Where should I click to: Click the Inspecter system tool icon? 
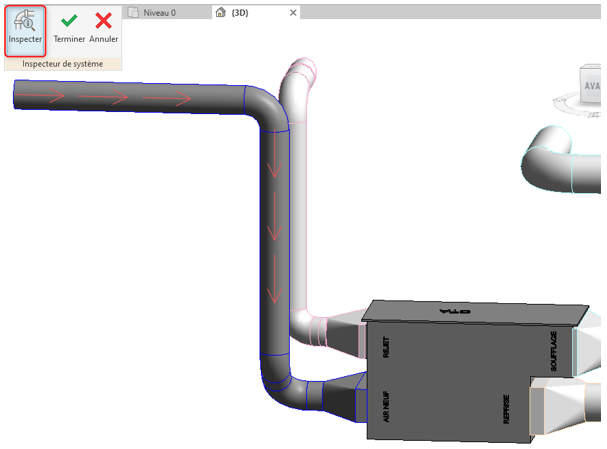pos(25,28)
